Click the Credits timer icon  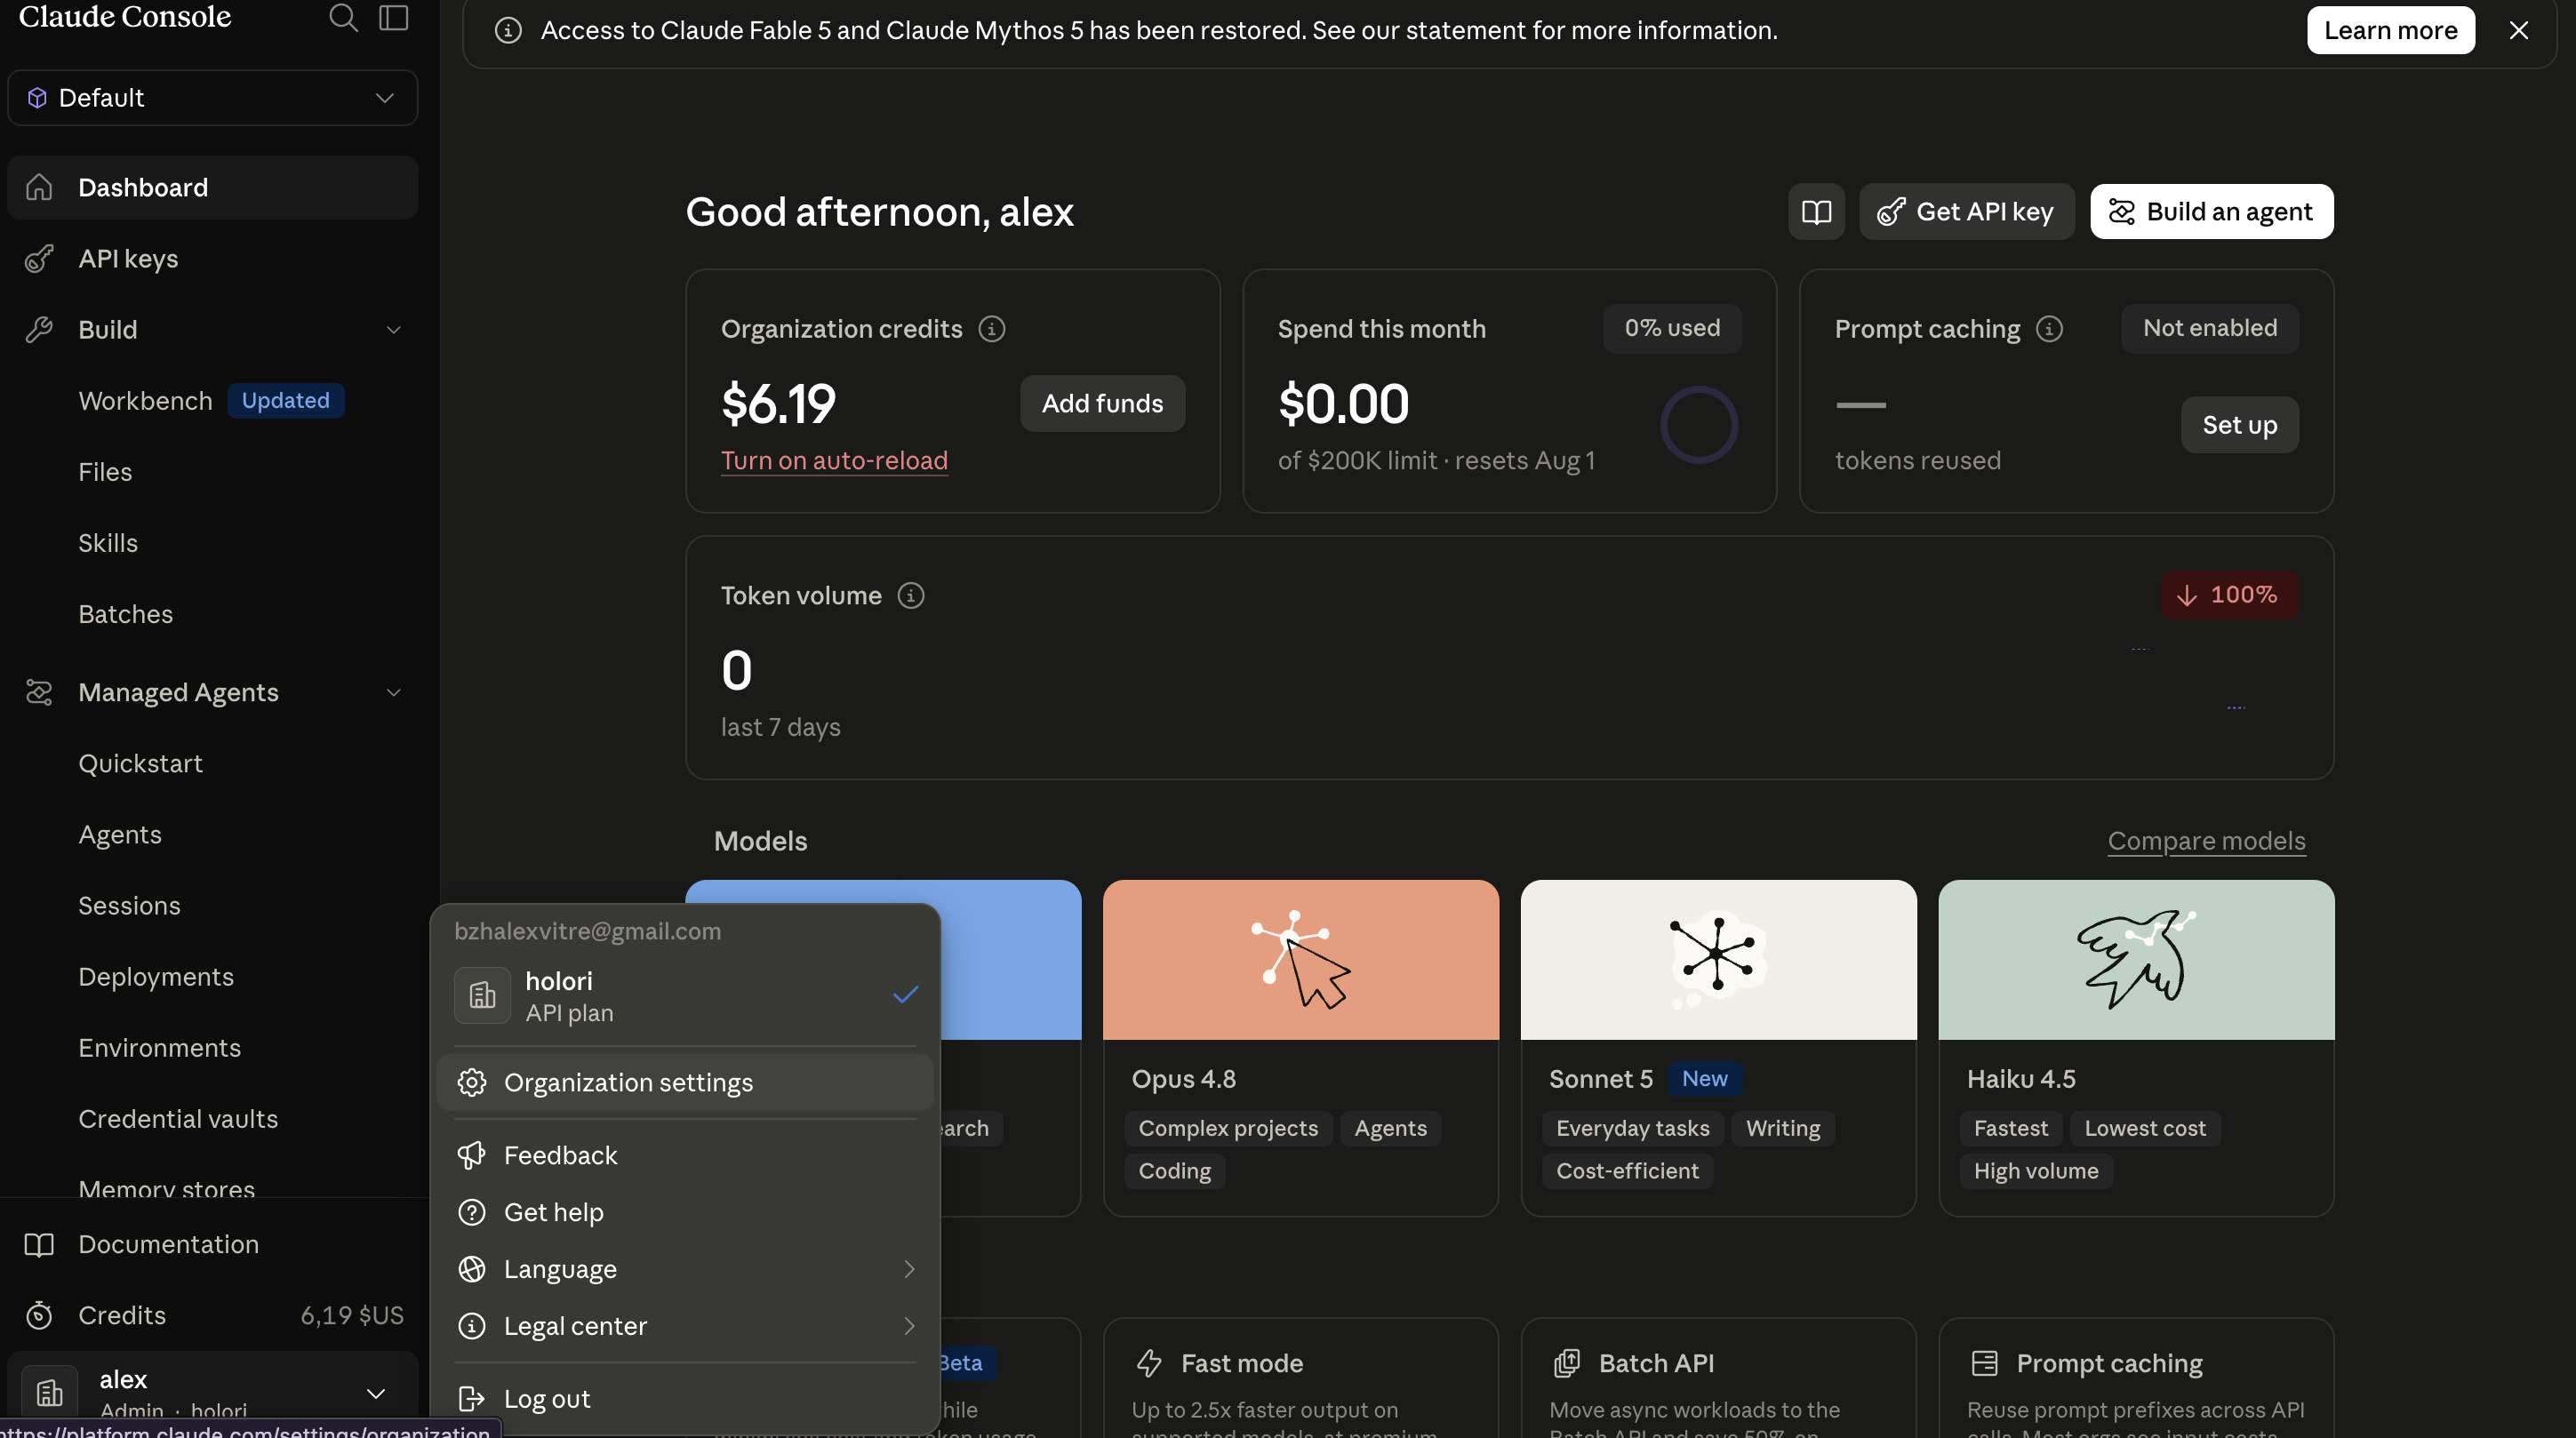point(39,1315)
